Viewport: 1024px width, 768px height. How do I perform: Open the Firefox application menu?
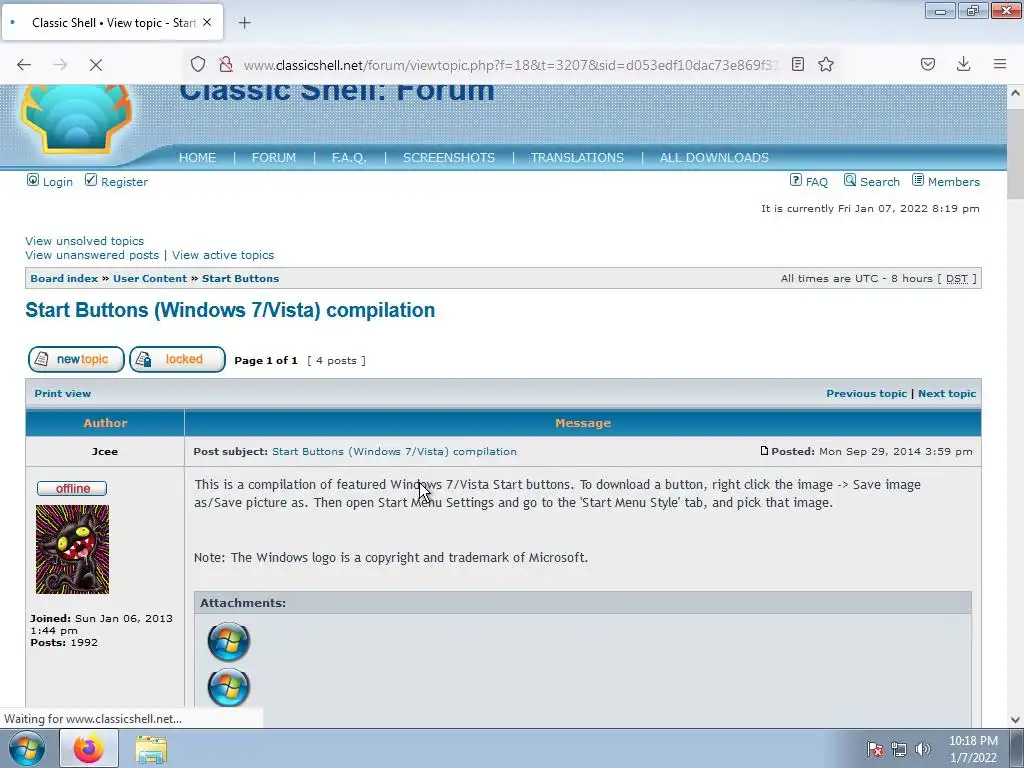pos(1000,64)
